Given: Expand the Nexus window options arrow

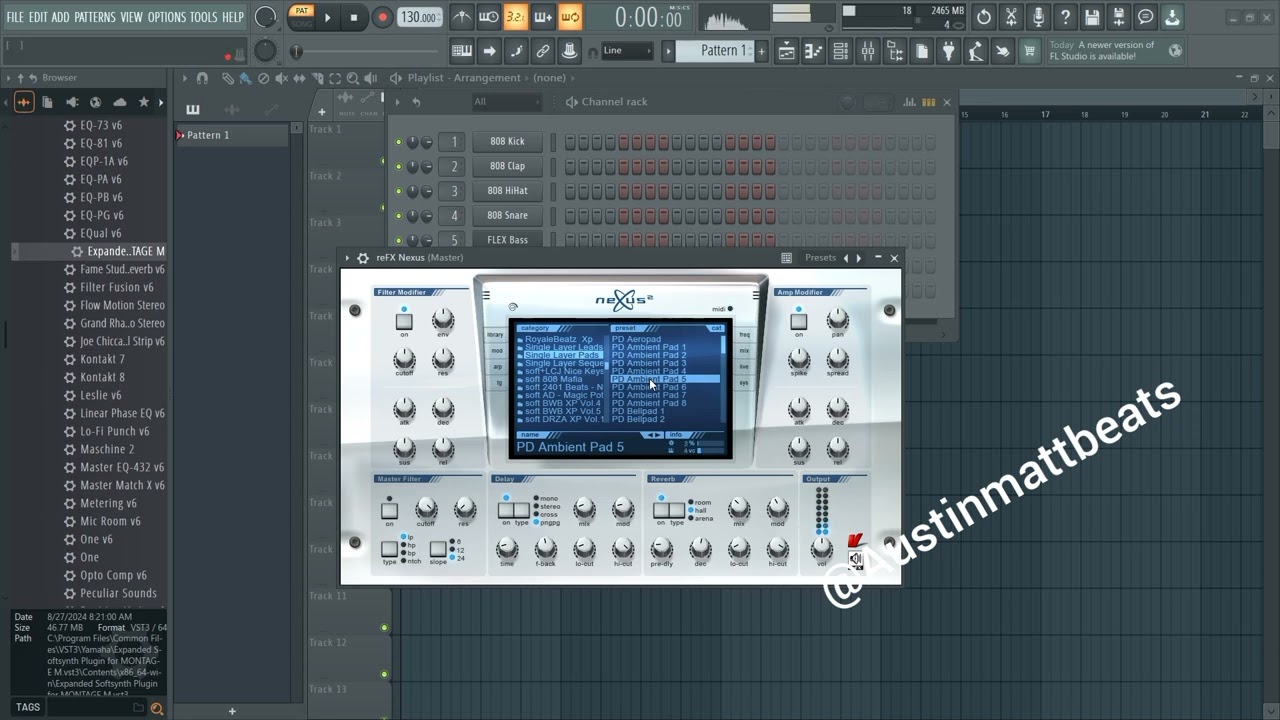Looking at the screenshot, I should coord(348,258).
